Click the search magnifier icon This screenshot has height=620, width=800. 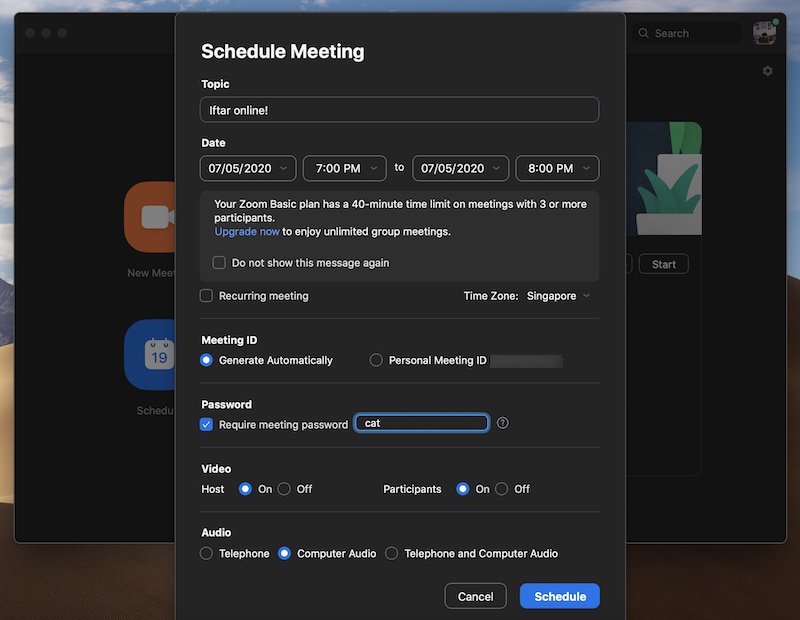[x=643, y=33]
